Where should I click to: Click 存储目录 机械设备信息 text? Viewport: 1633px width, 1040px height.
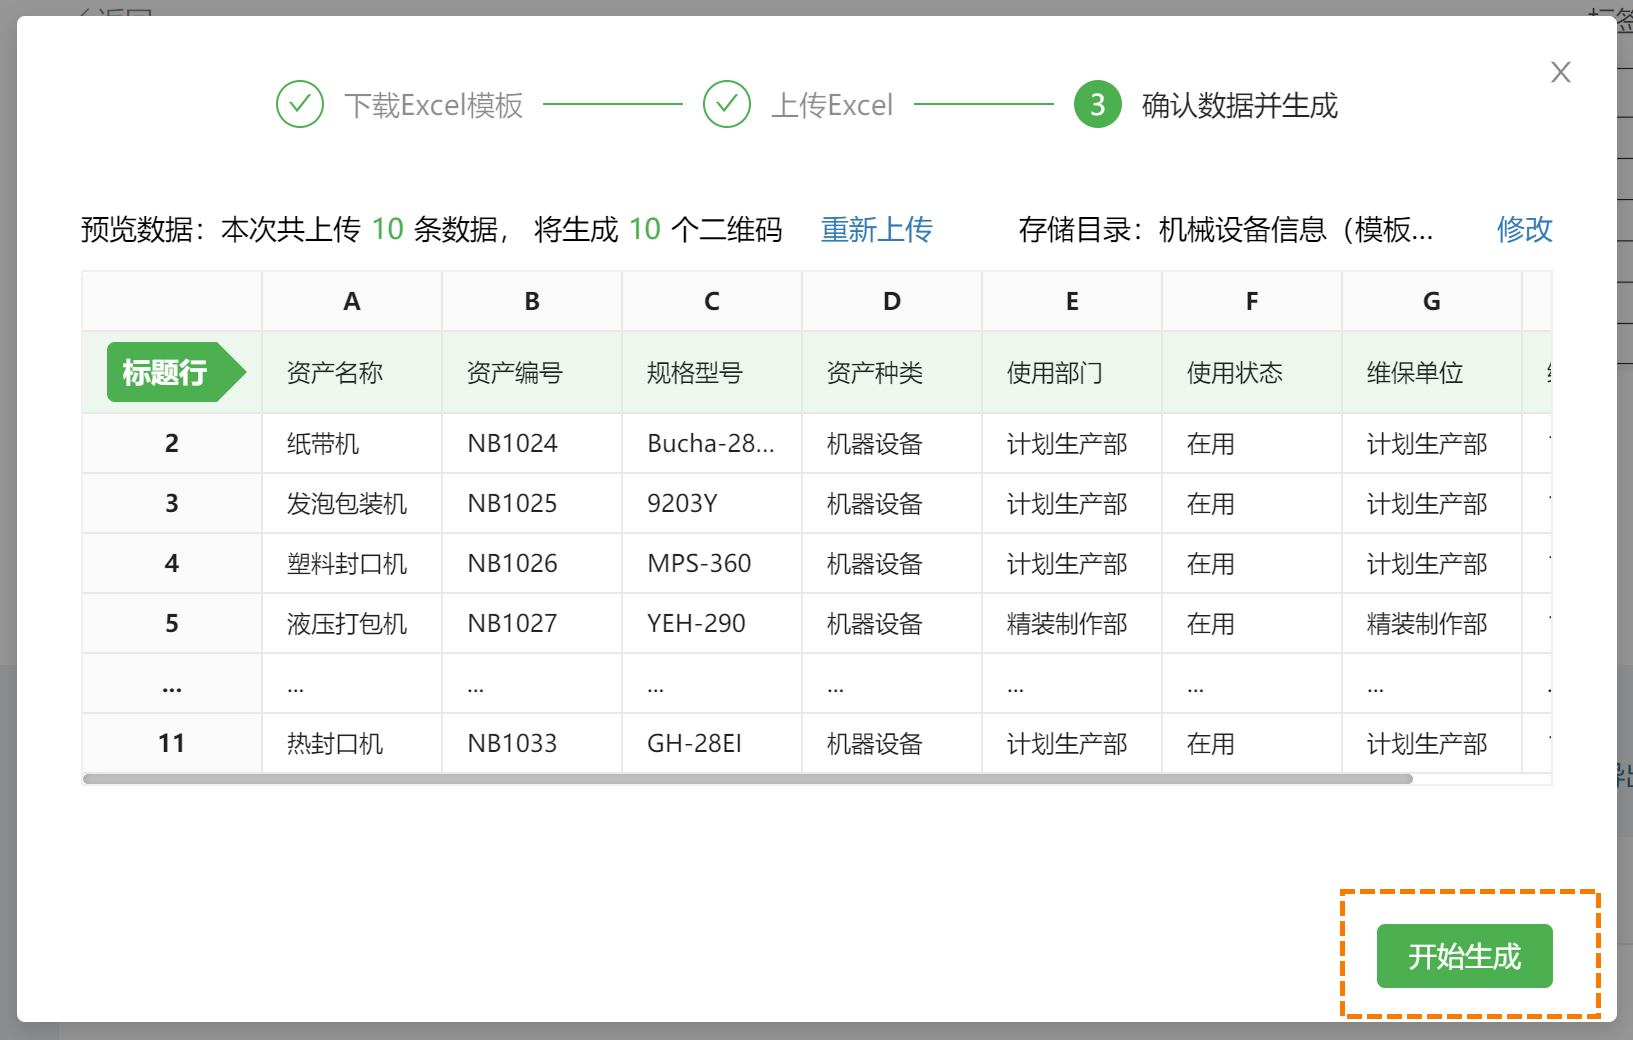click(x=1226, y=229)
